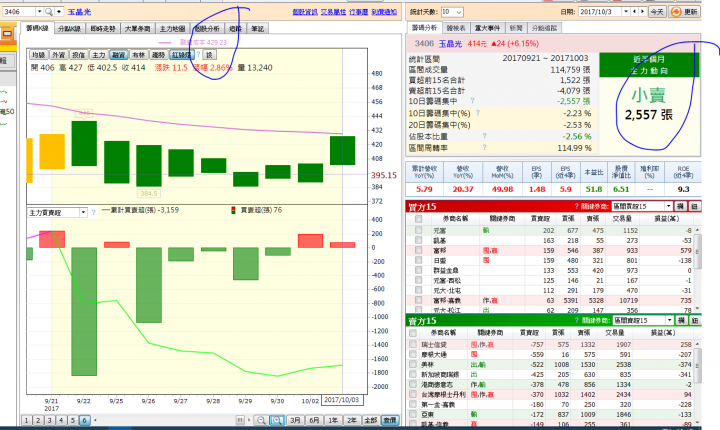Click help icon beside 10日籌碼集中 row
The height and width of the screenshot is (430, 720).
click(x=472, y=101)
